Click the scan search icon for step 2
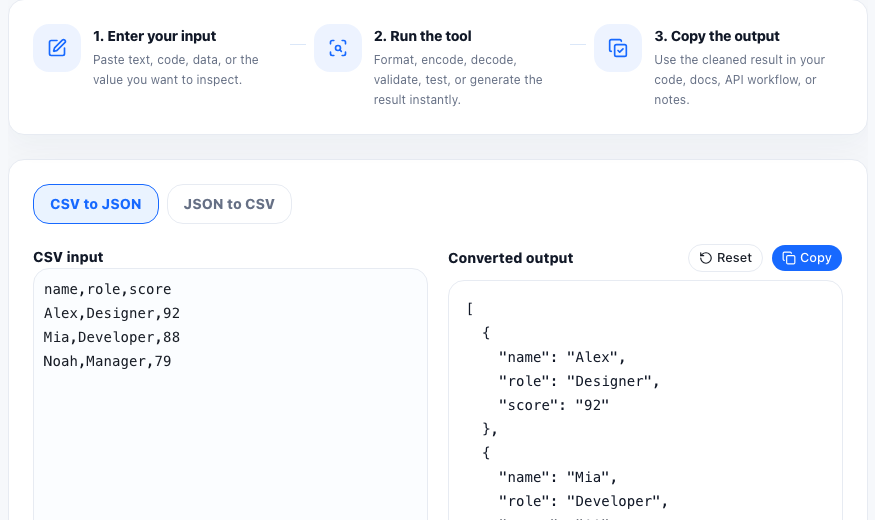This screenshot has height=520, width=875. 338,48
